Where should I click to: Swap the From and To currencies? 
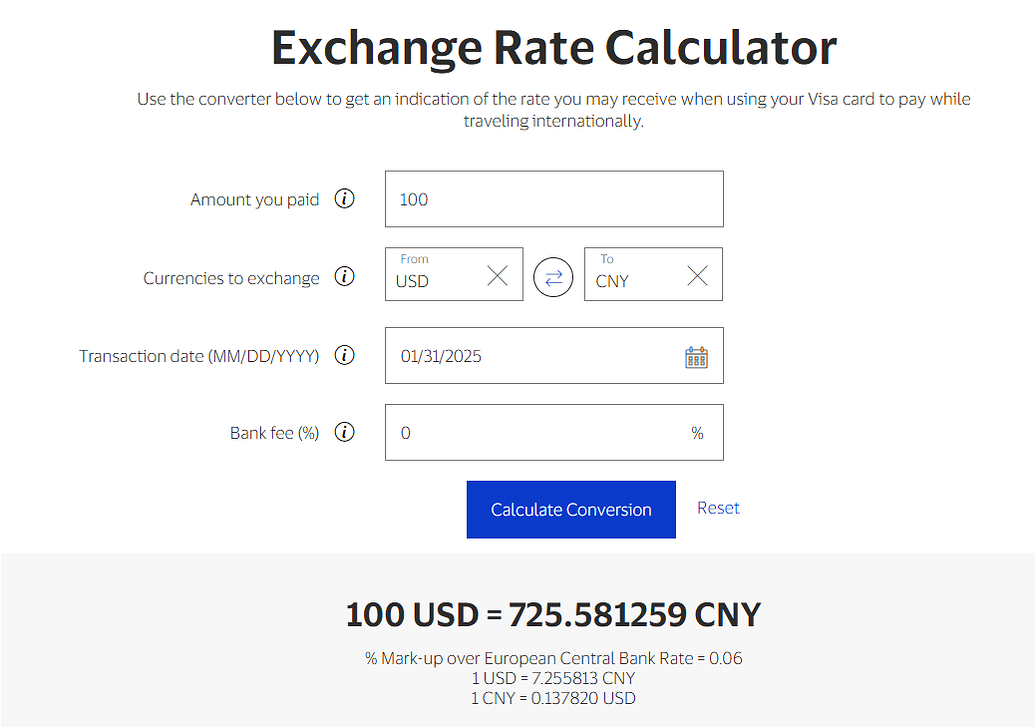[553, 277]
